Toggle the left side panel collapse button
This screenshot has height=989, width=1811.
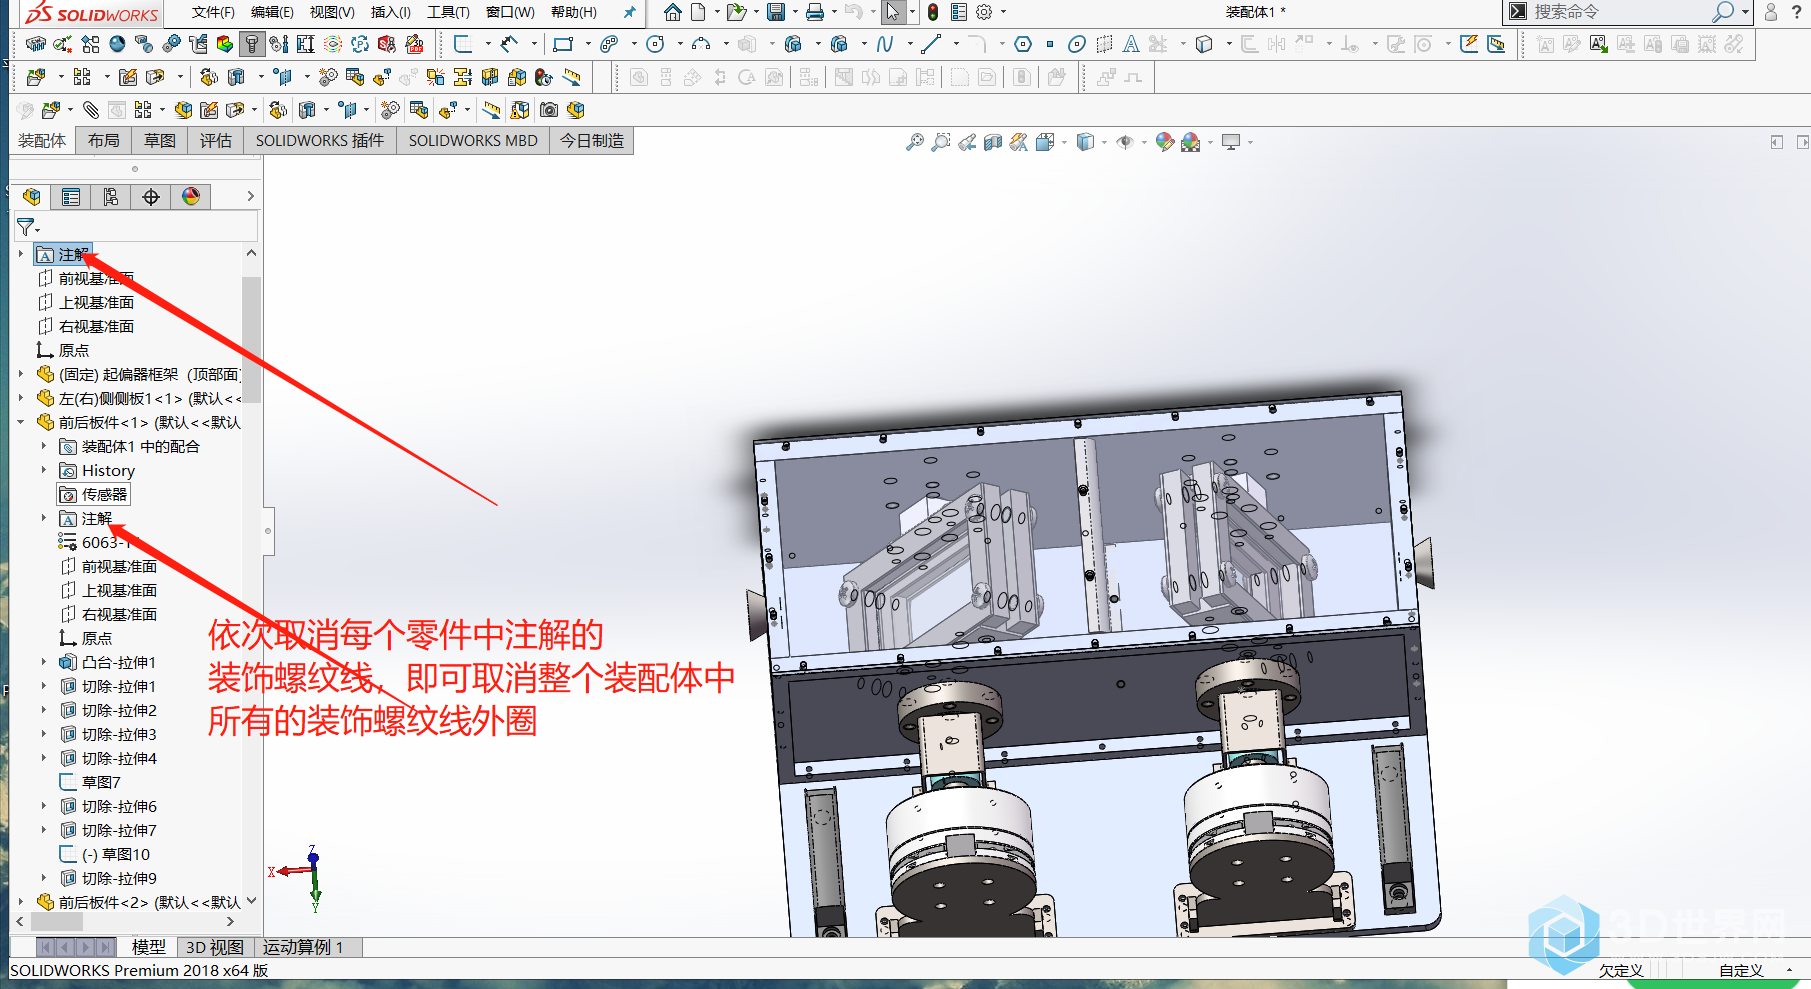(1777, 142)
